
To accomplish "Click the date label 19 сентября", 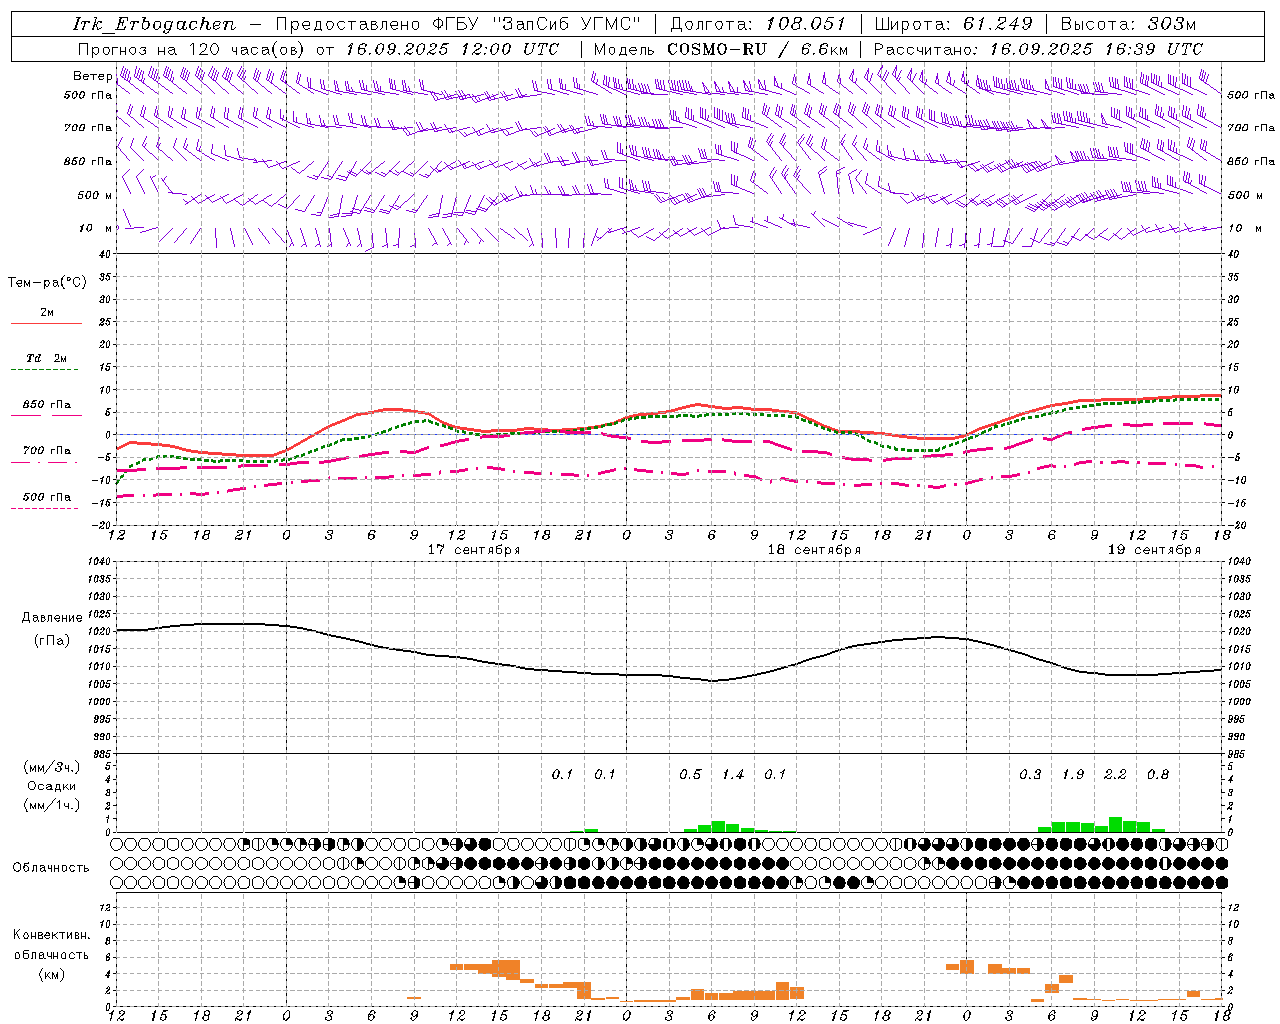I will coord(1154,550).
